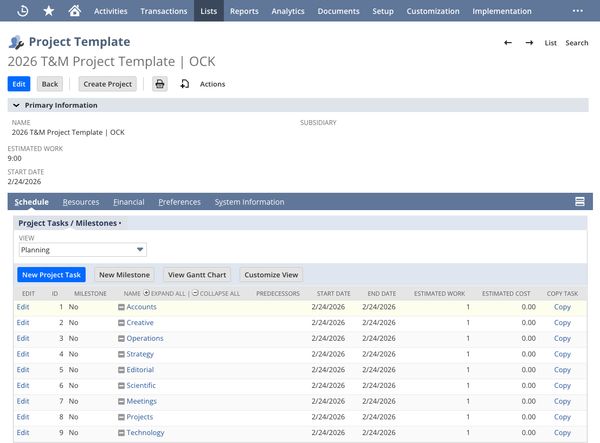The width and height of the screenshot is (600, 443).
Task: Click the New Project Task button
Action: click(52, 274)
